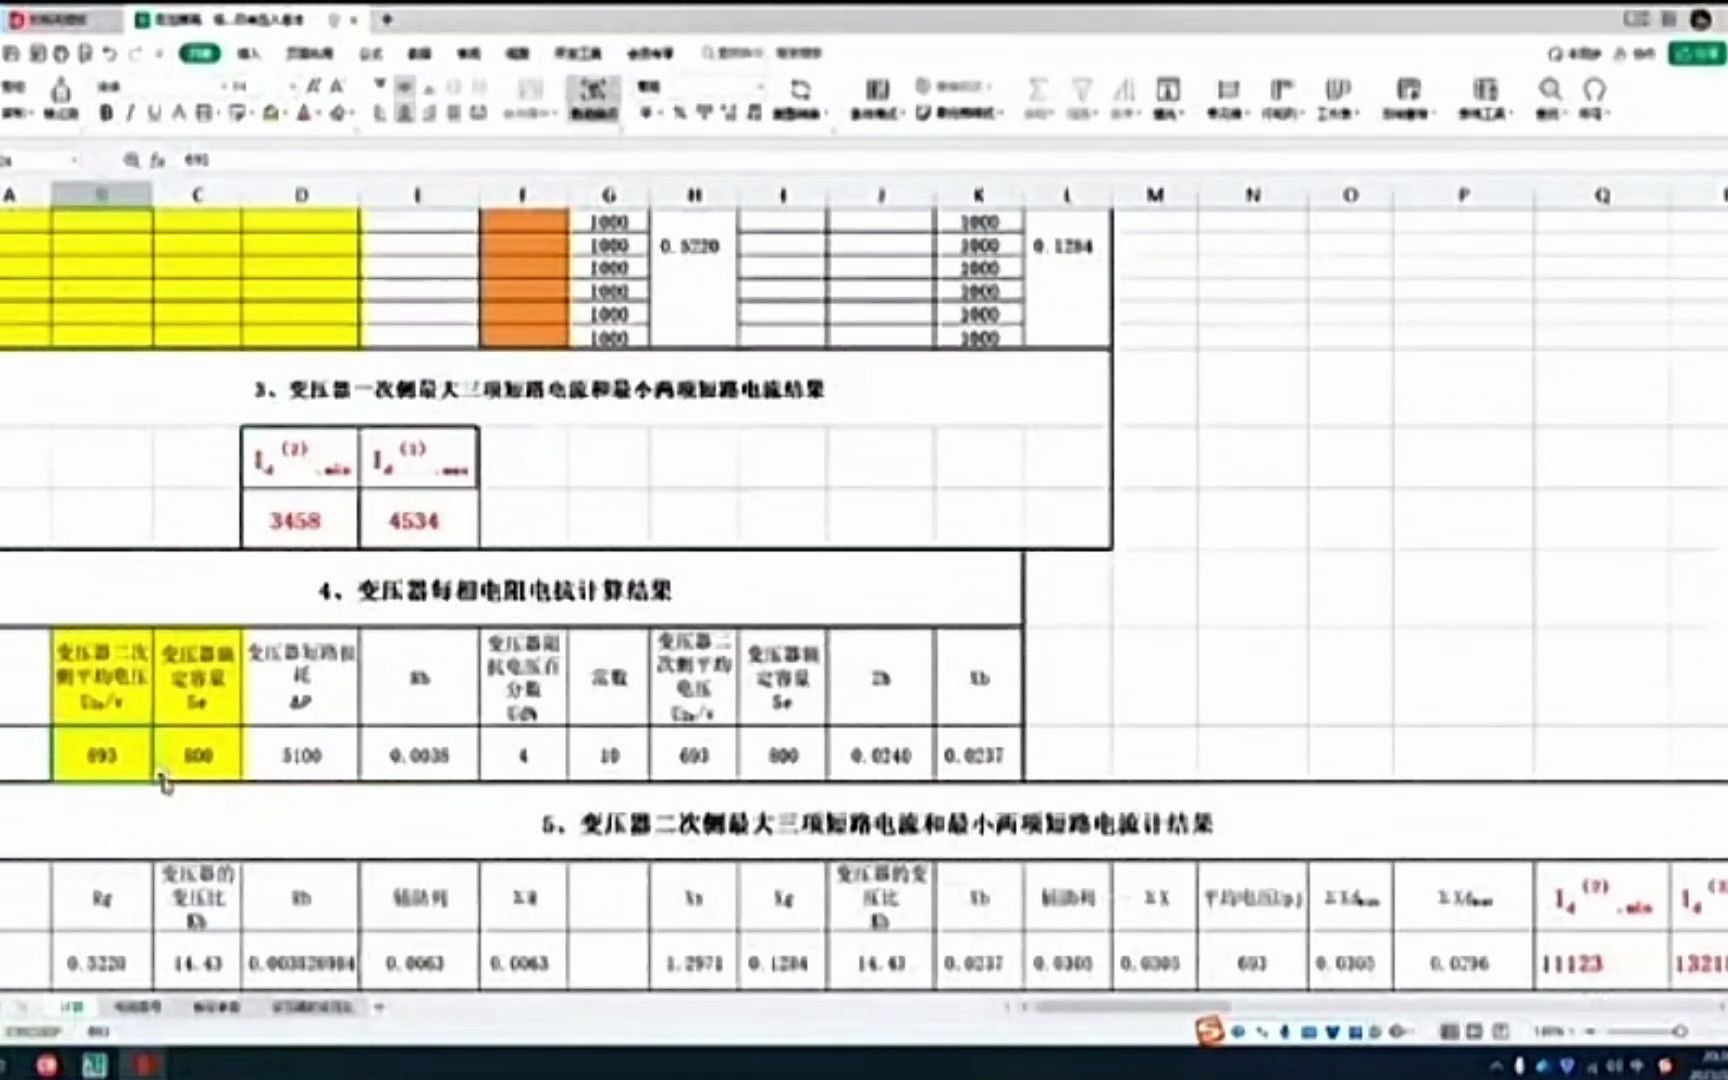
Task: Switch to the green Home ribbon tab
Action: point(200,53)
